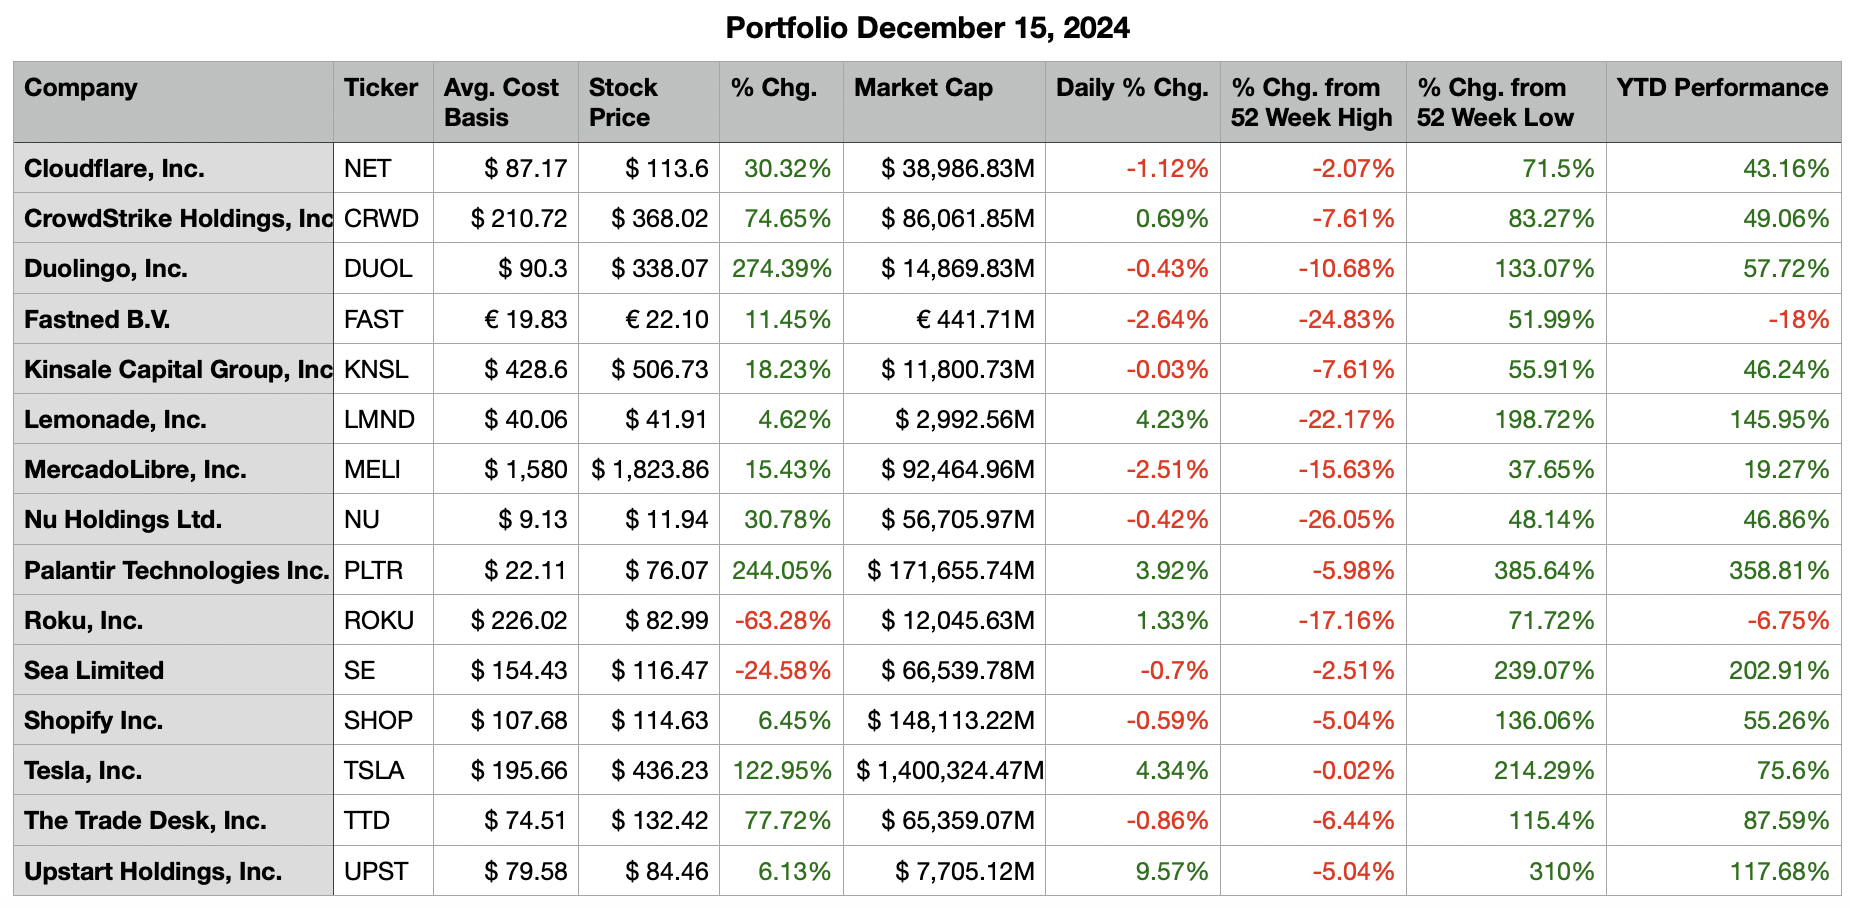
Task: Select the Sea Limited company cell
Action: (x=94, y=670)
